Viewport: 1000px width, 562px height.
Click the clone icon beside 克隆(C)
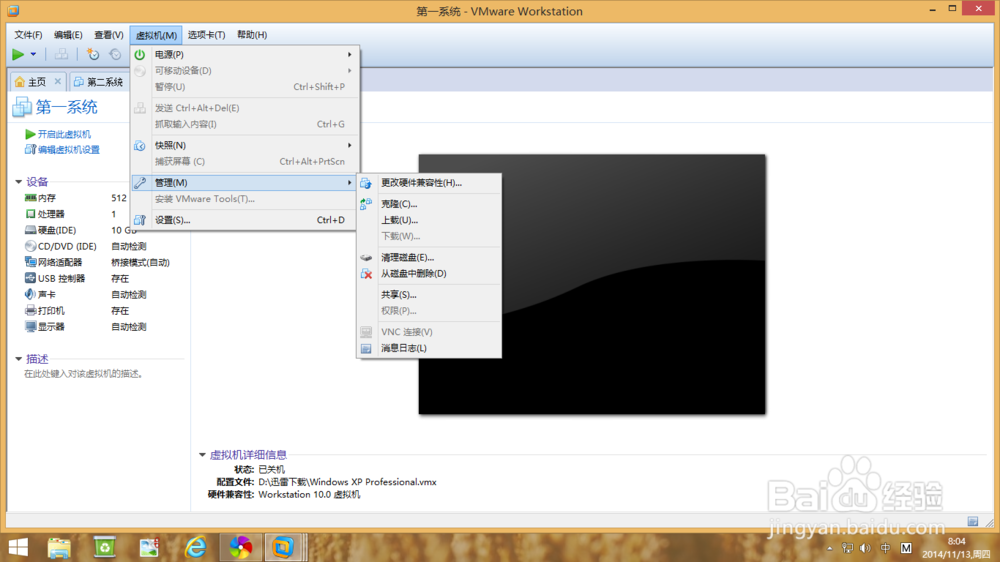coord(366,204)
